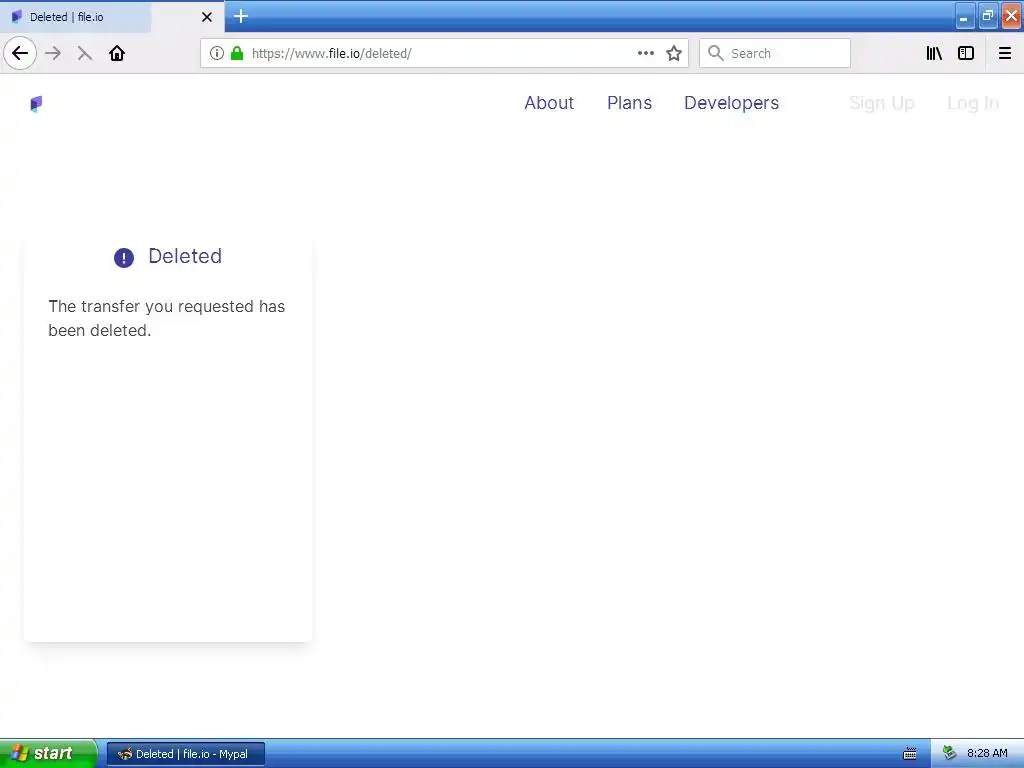Stop page loading with the X button
This screenshot has width=1024, height=768.
pyautogui.click(x=84, y=53)
